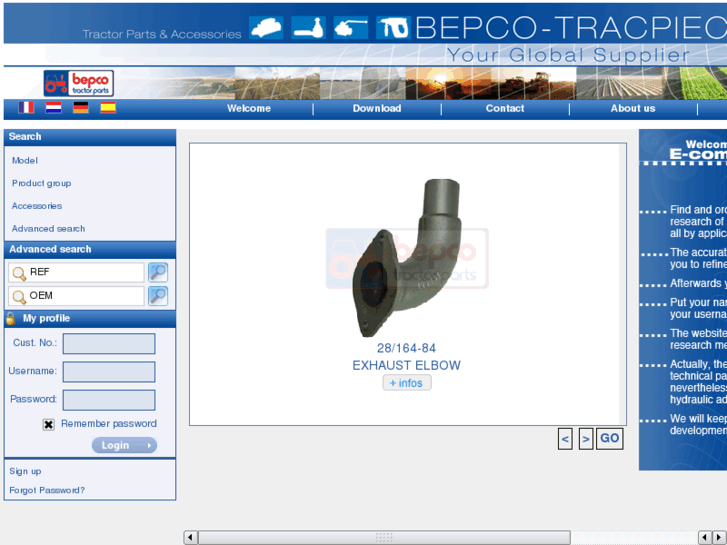Click the + infos button
This screenshot has height=545, width=727.
[407, 383]
